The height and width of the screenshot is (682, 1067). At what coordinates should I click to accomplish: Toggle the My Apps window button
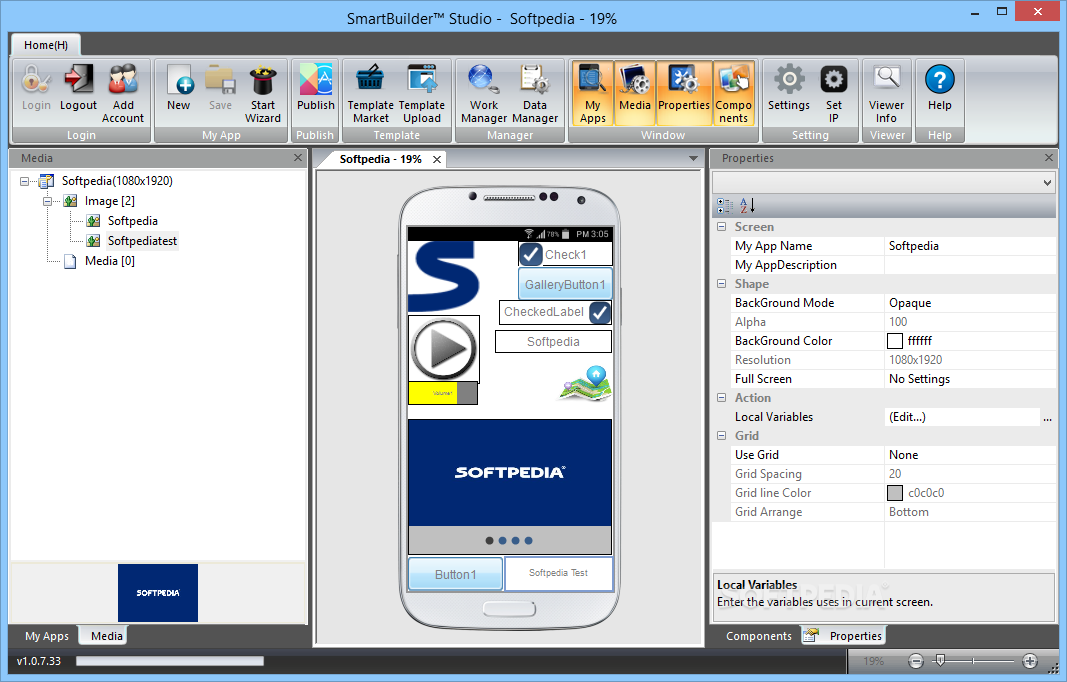pos(593,93)
